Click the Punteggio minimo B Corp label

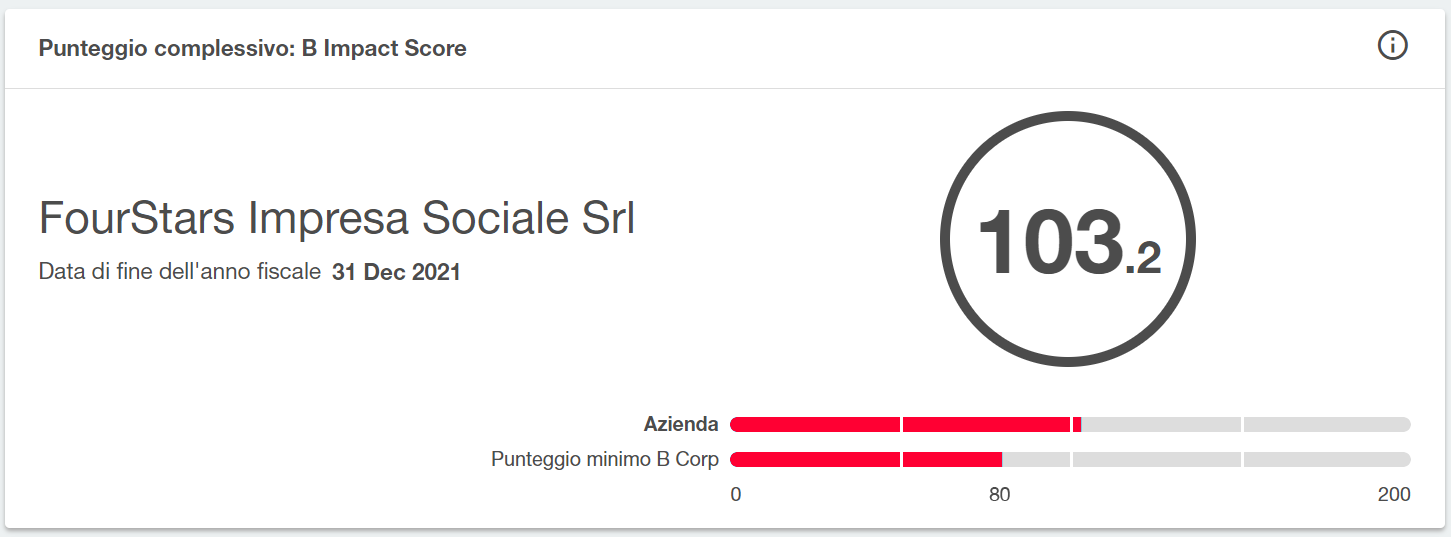coord(605,460)
